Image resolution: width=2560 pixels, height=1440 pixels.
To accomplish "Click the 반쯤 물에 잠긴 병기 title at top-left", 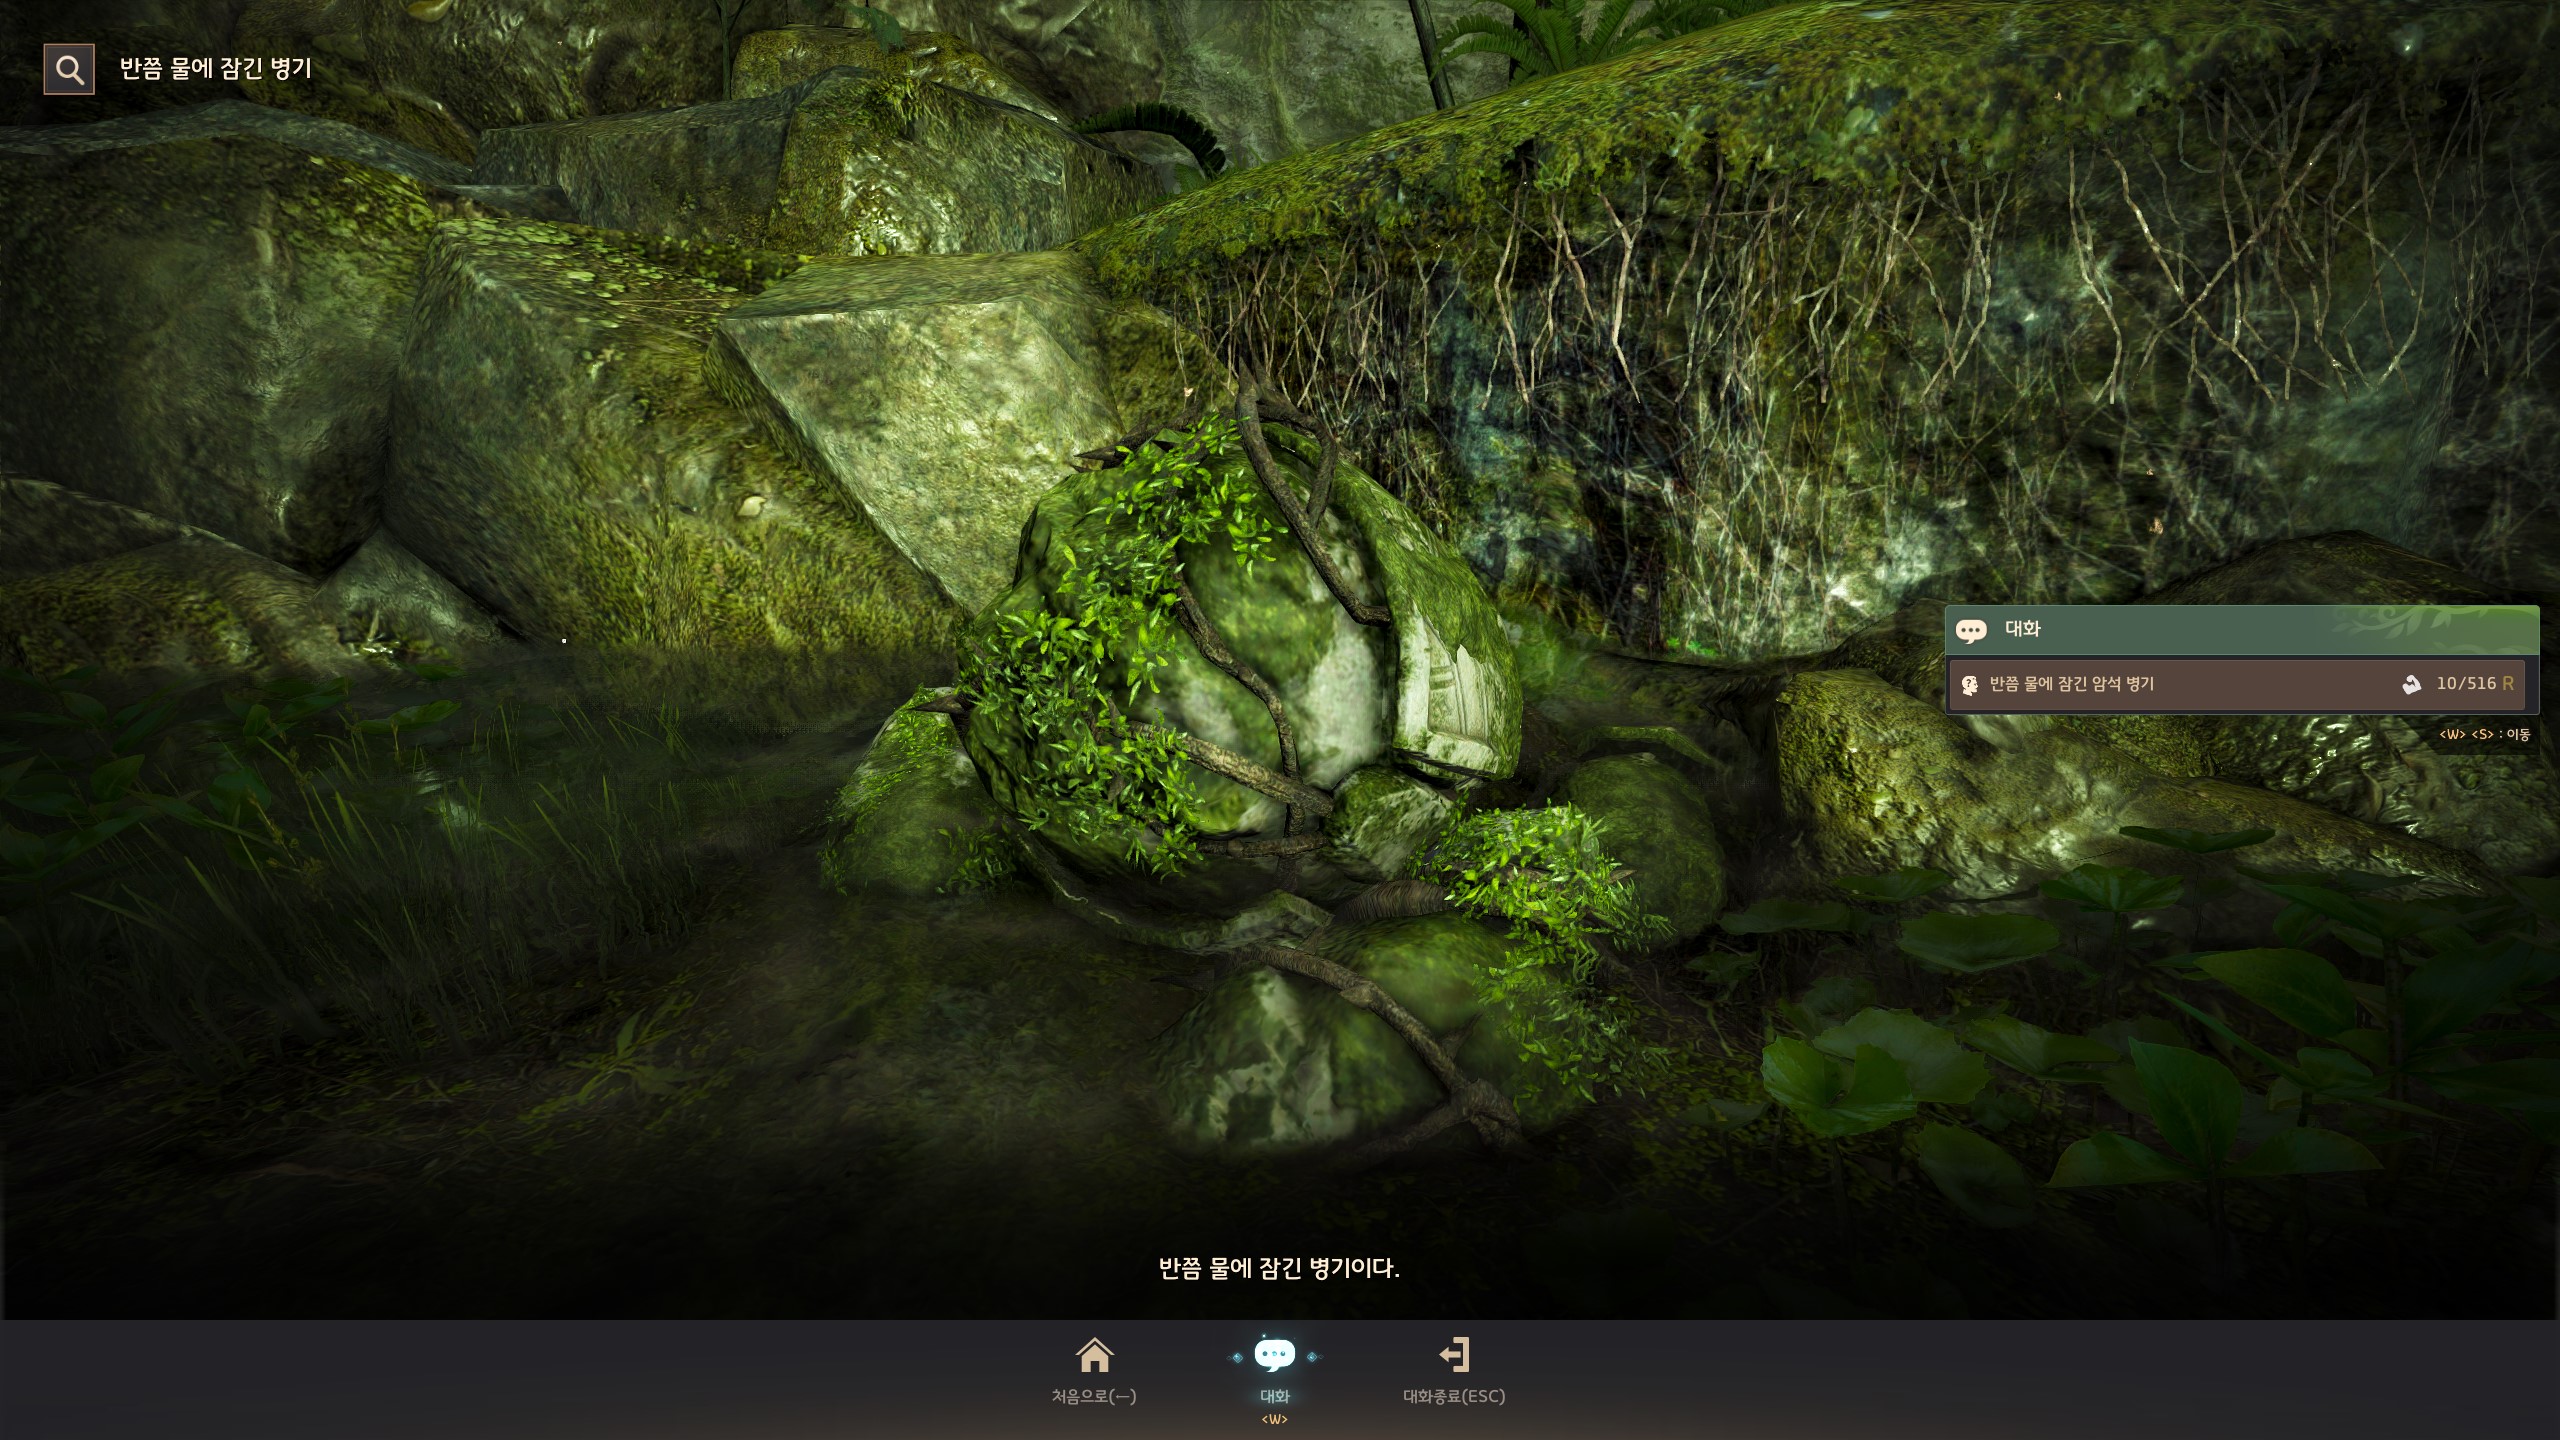I will click(216, 68).
